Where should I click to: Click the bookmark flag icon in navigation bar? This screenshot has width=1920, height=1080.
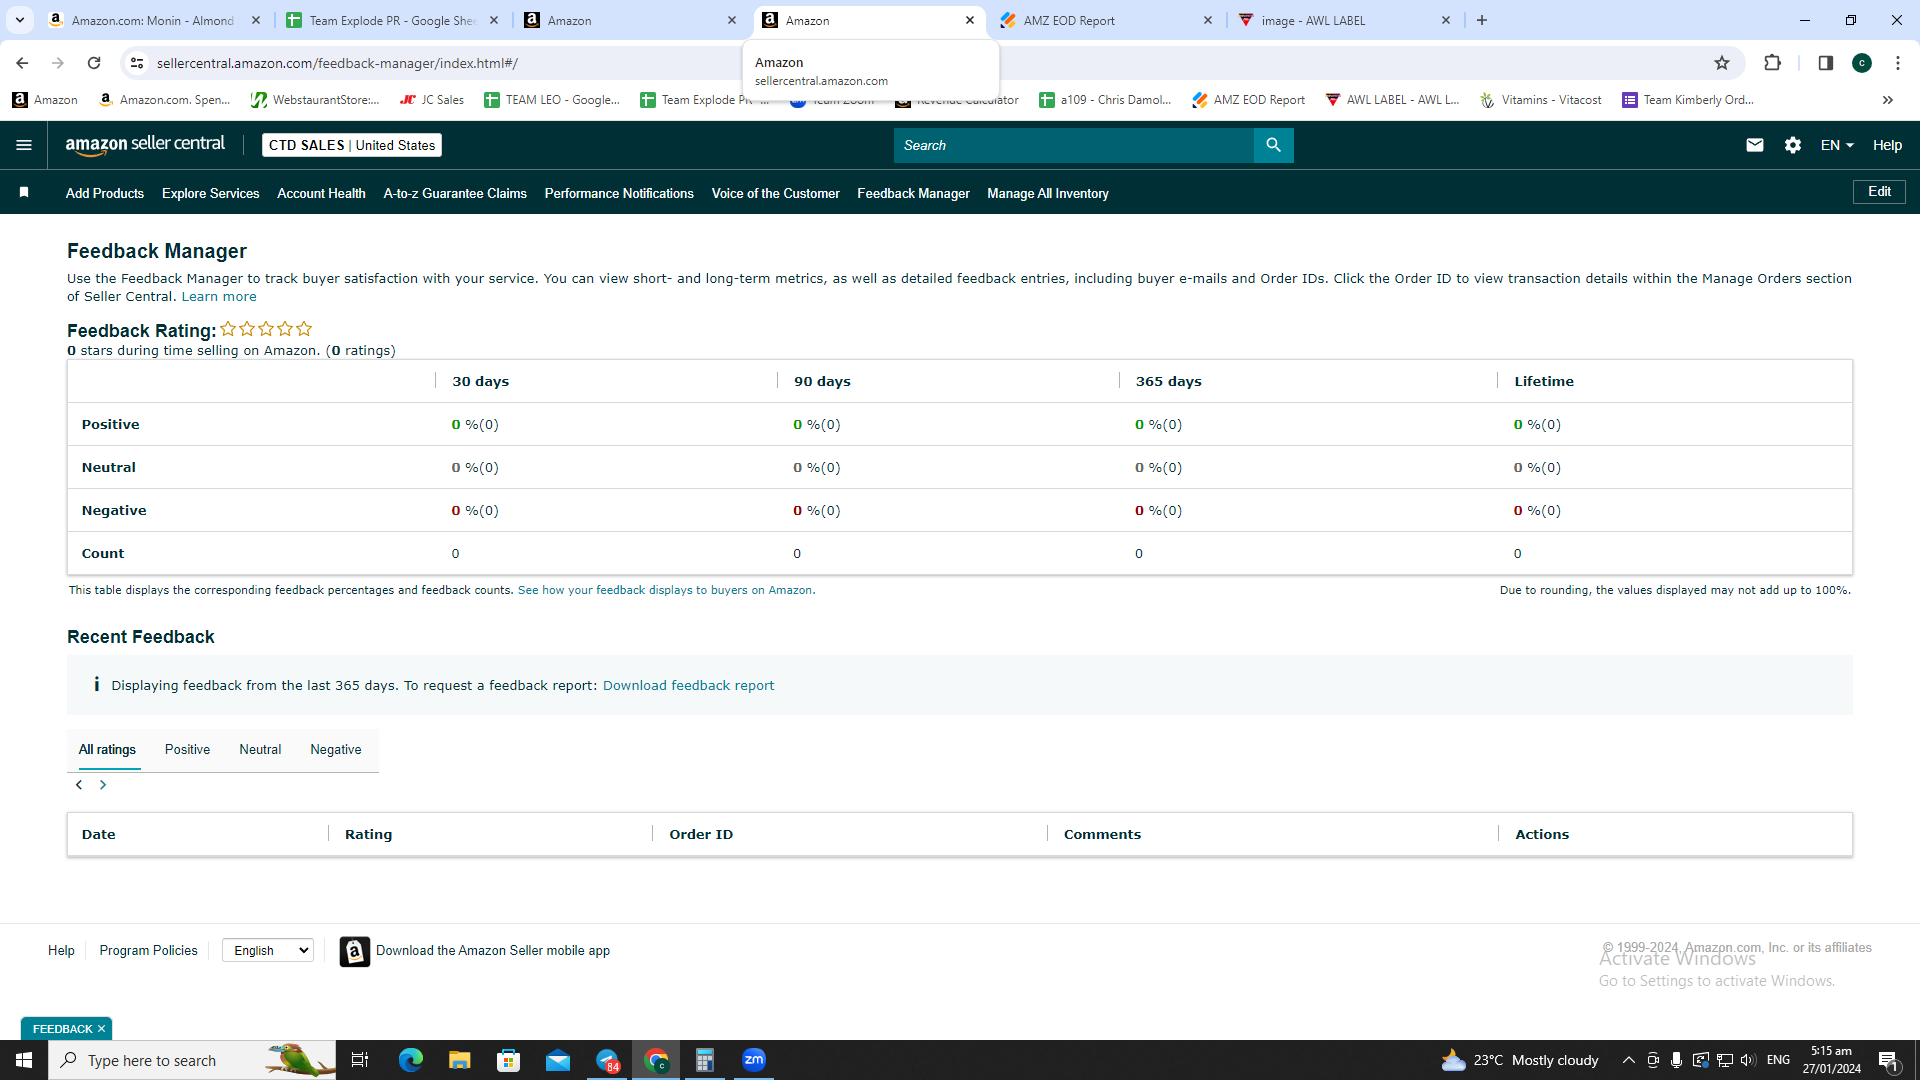pyautogui.click(x=24, y=192)
